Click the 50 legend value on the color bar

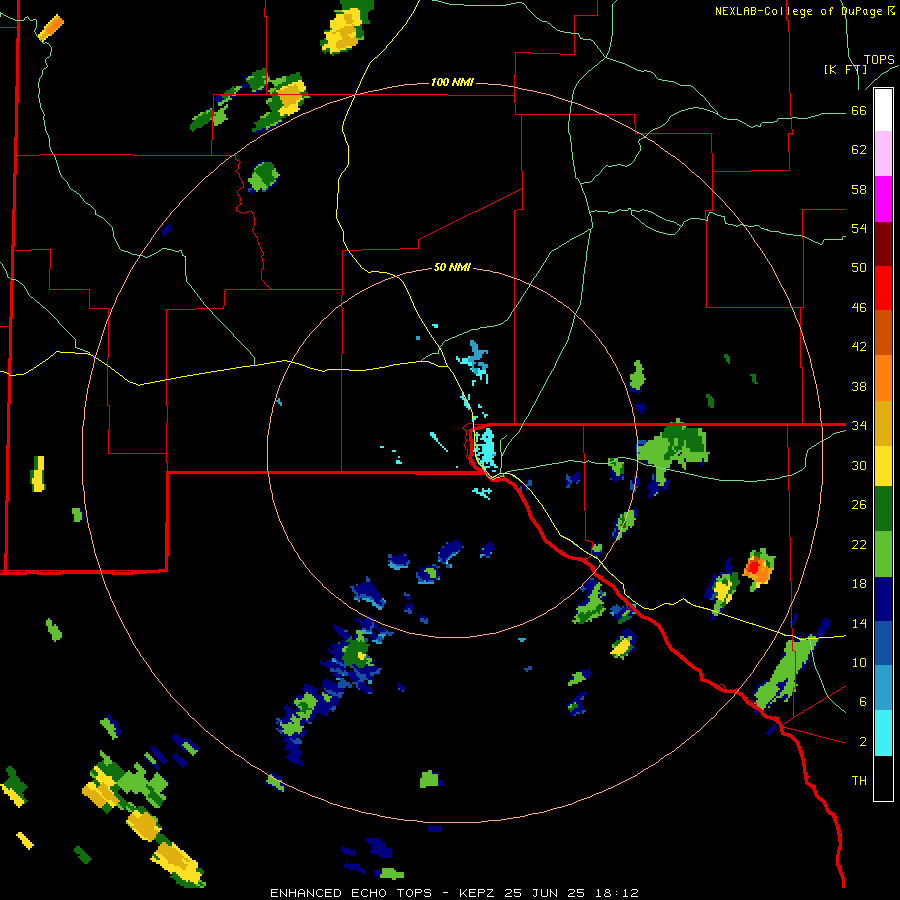[859, 267]
